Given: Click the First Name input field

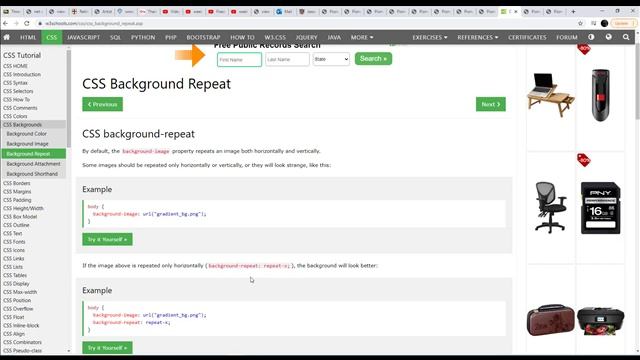Looking at the screenshot, I should (239, 60).
